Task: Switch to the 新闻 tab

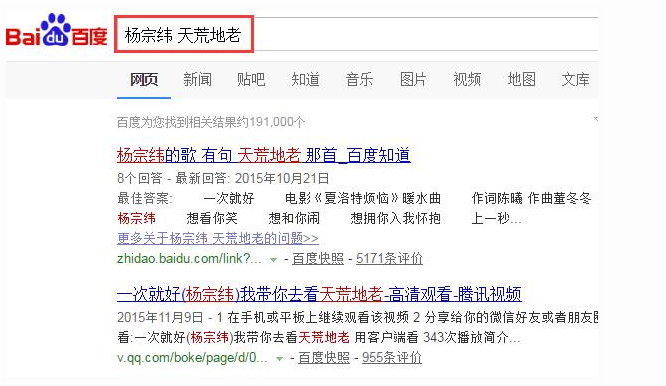Action: point(198,79)
